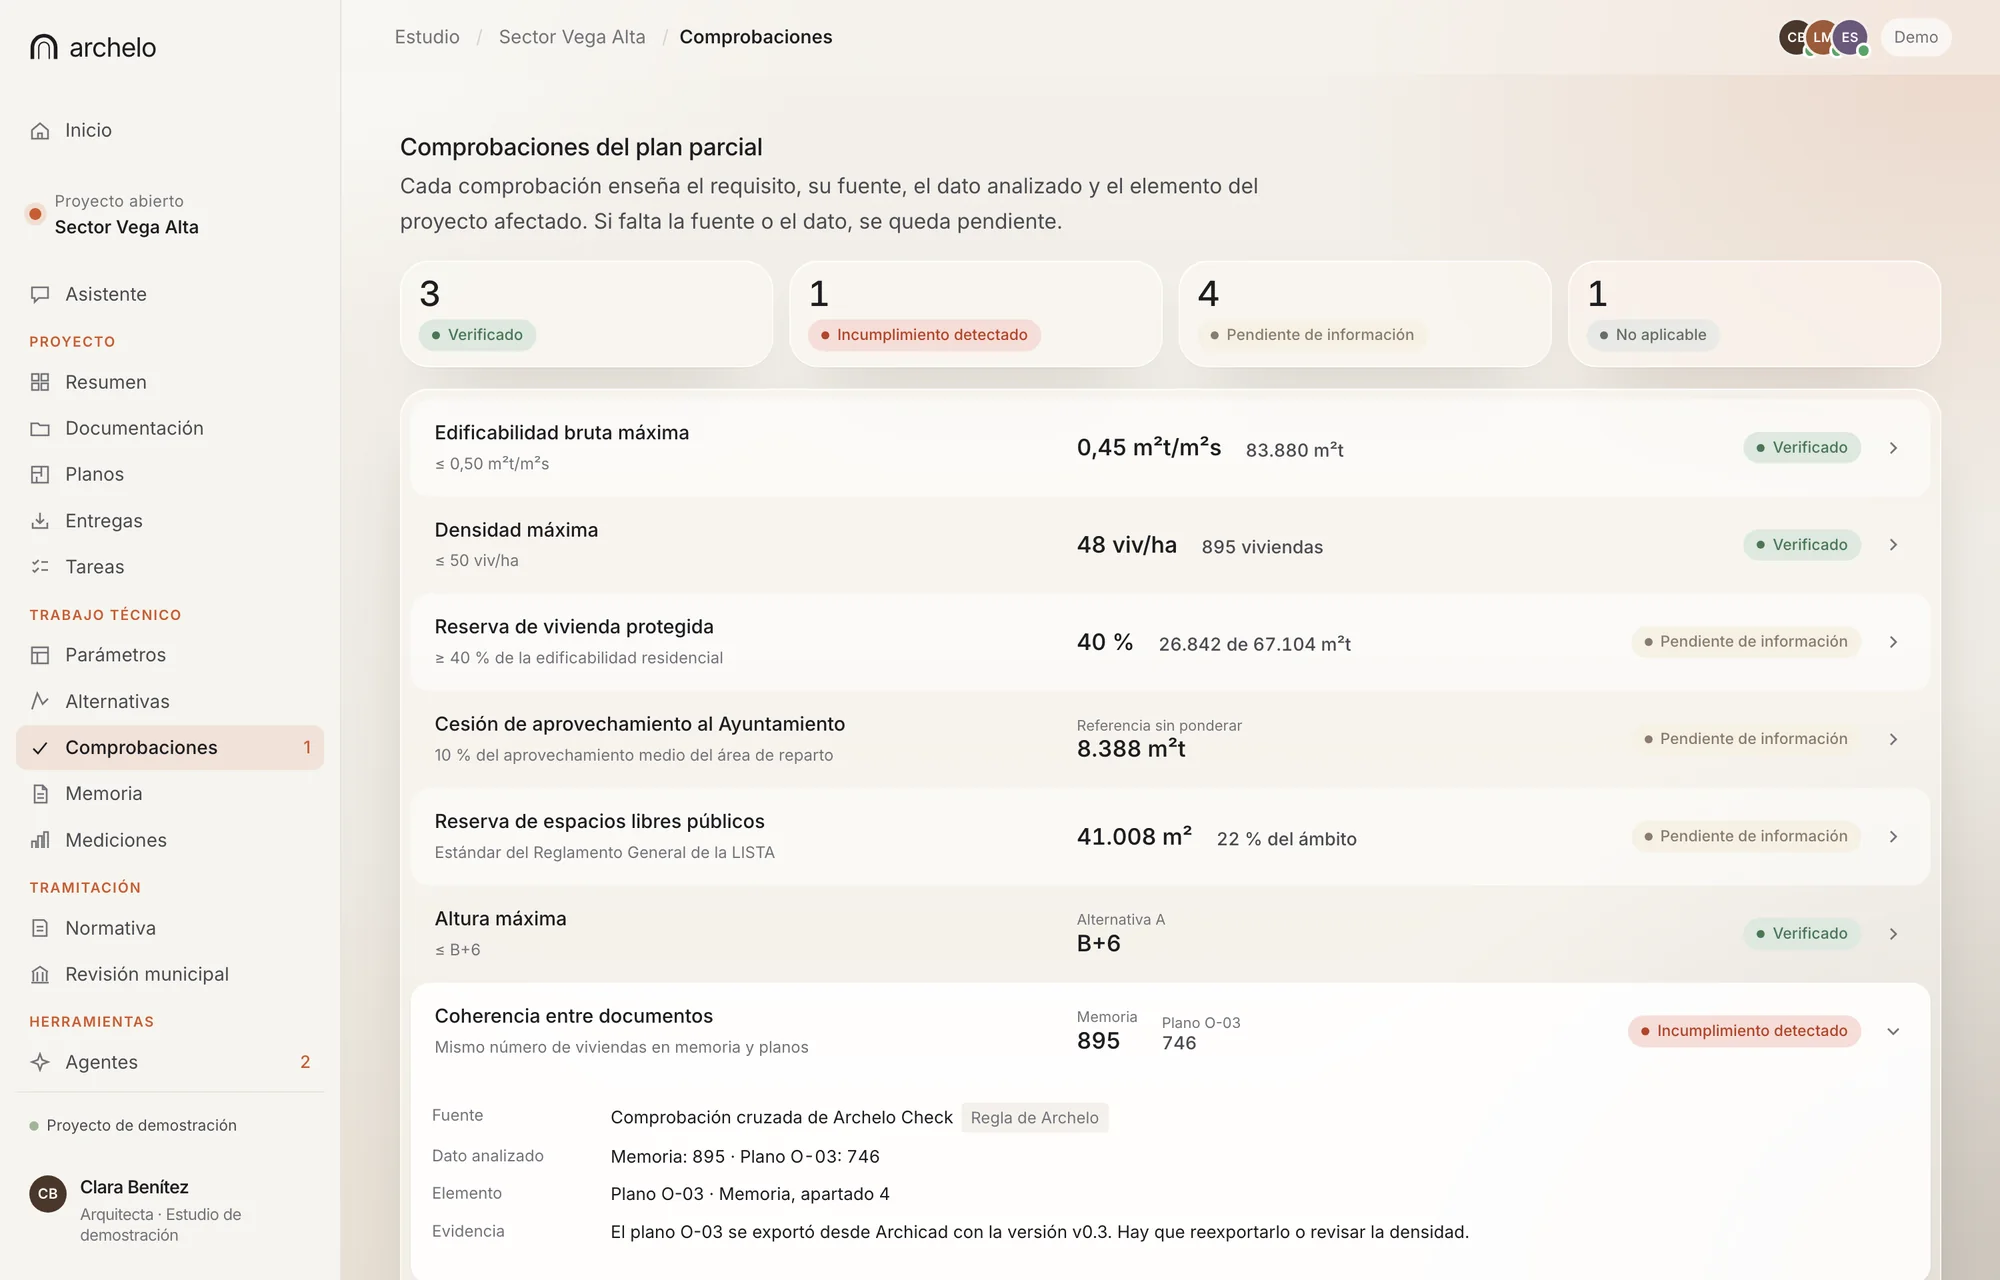
Task: Click the Memoria document icon
Action: [40, 794]
